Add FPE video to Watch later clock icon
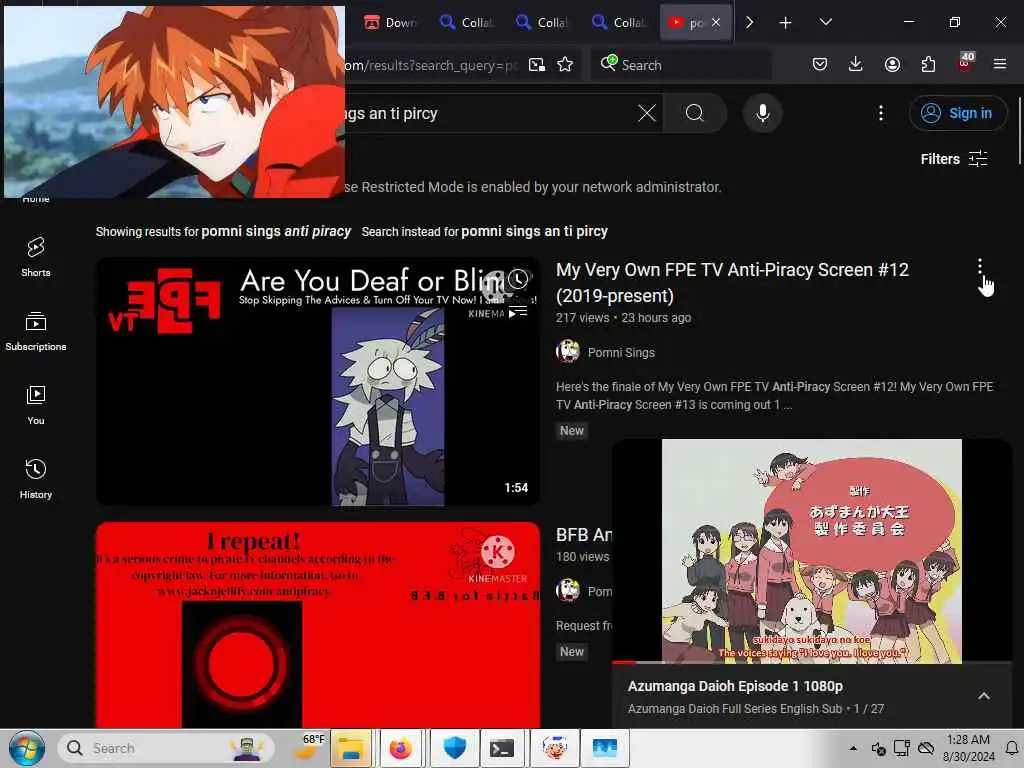 pyautogui.click(x=518, y=280)
